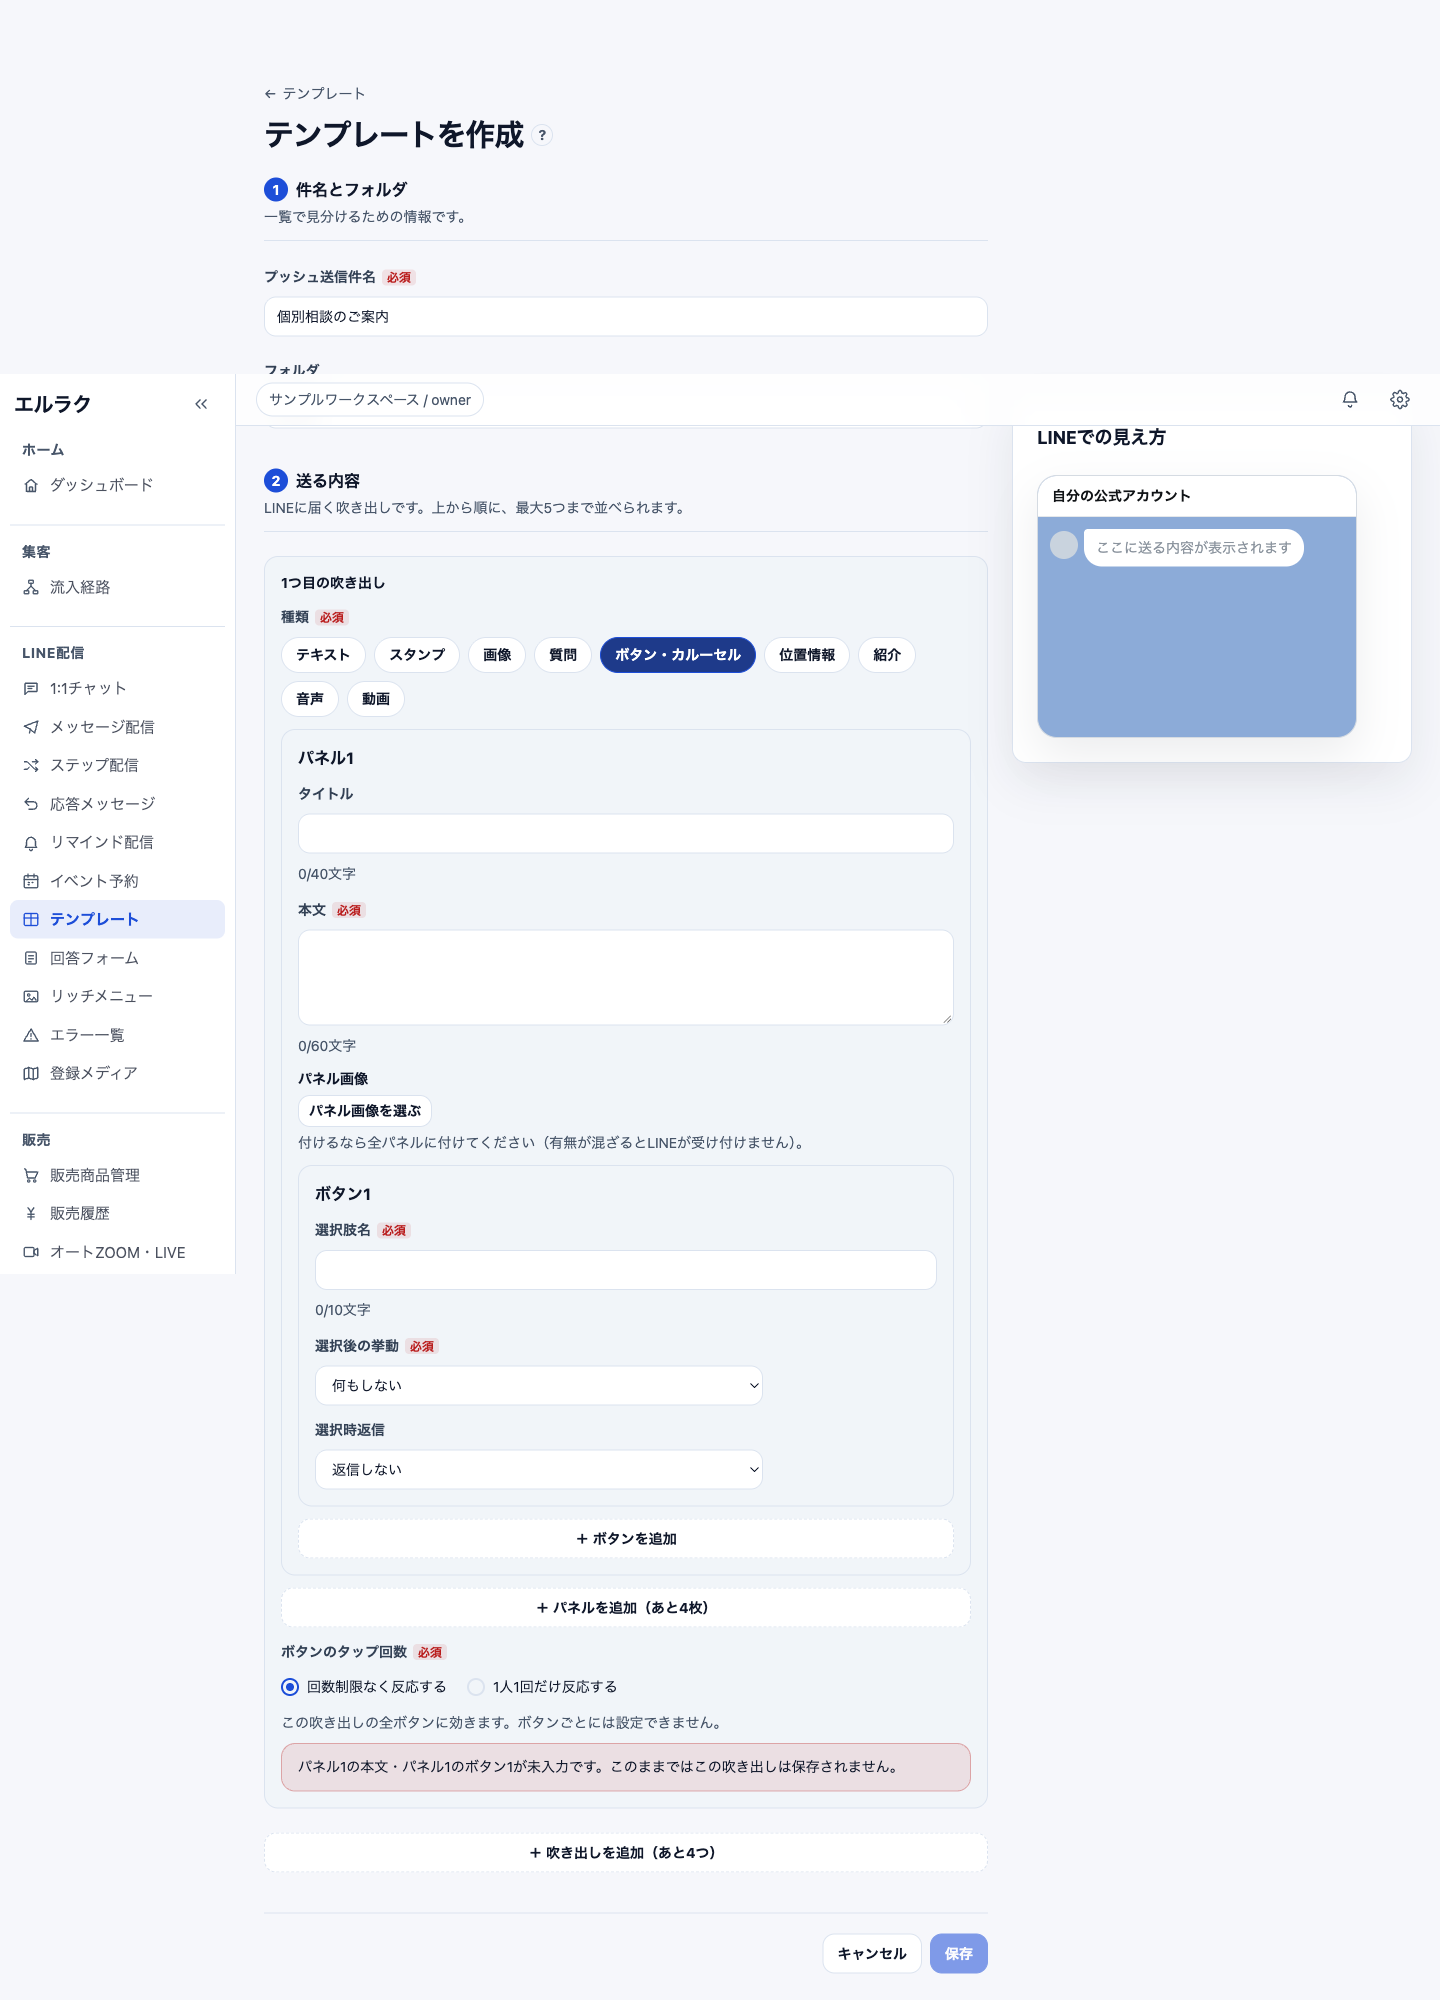Viewport: 1440px width, 2000px height.
Task: Click ＋ 吹き出しを追加（あと4つ）
Action: point(626,1853)
